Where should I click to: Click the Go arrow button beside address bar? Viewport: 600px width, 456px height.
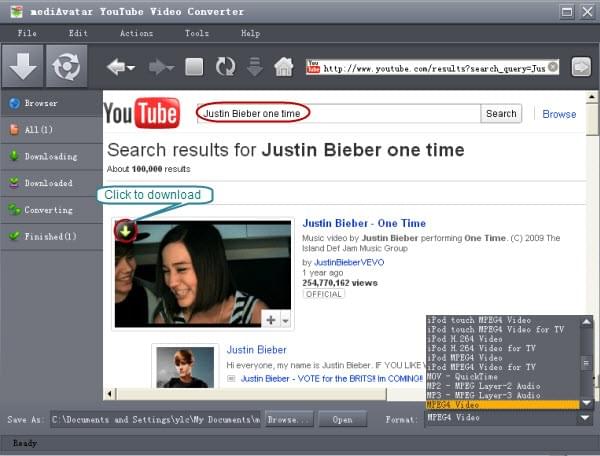point(581,67)
